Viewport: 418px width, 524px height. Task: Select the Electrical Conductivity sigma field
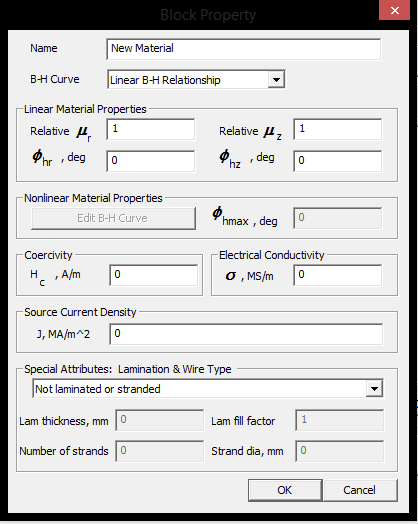(x=337, y=275)
